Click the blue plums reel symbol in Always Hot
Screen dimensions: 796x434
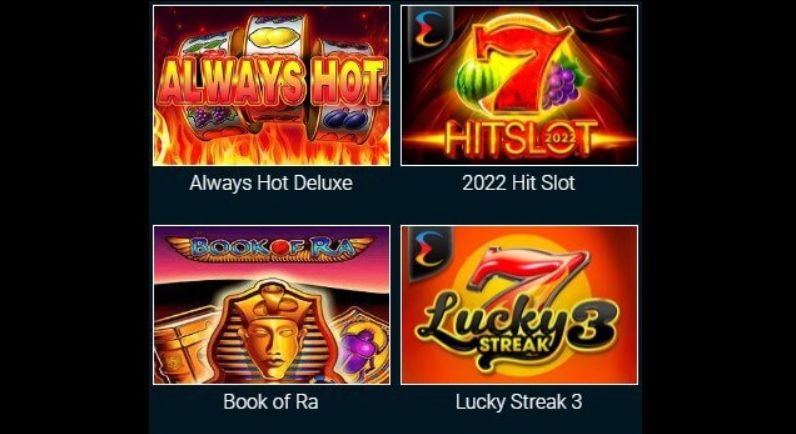[x=345, y=121]
